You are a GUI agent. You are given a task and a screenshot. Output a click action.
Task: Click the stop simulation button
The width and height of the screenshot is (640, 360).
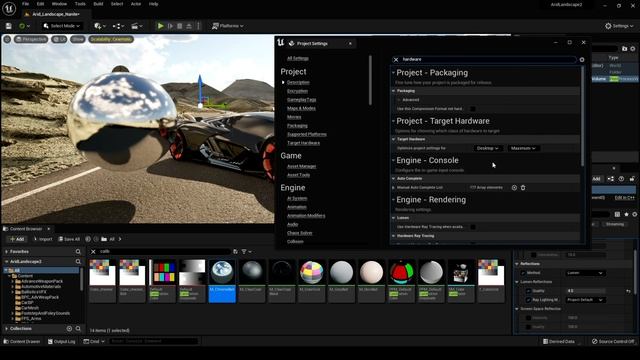click(180, 26)
